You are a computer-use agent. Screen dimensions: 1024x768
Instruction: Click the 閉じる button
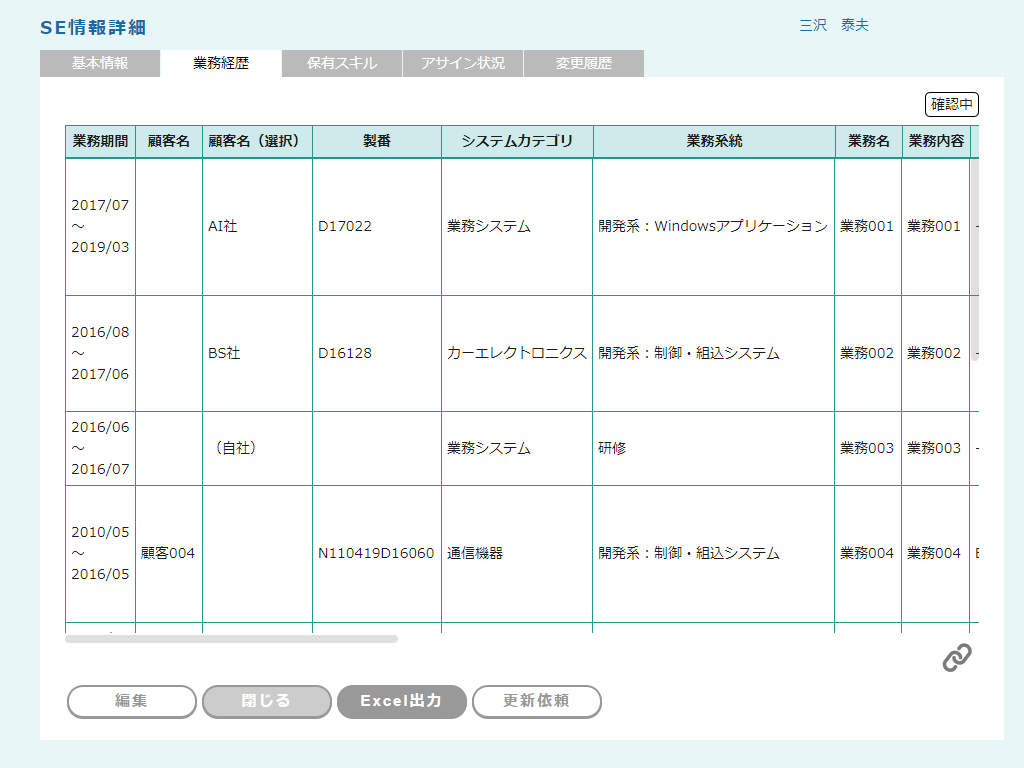point(266,701)
